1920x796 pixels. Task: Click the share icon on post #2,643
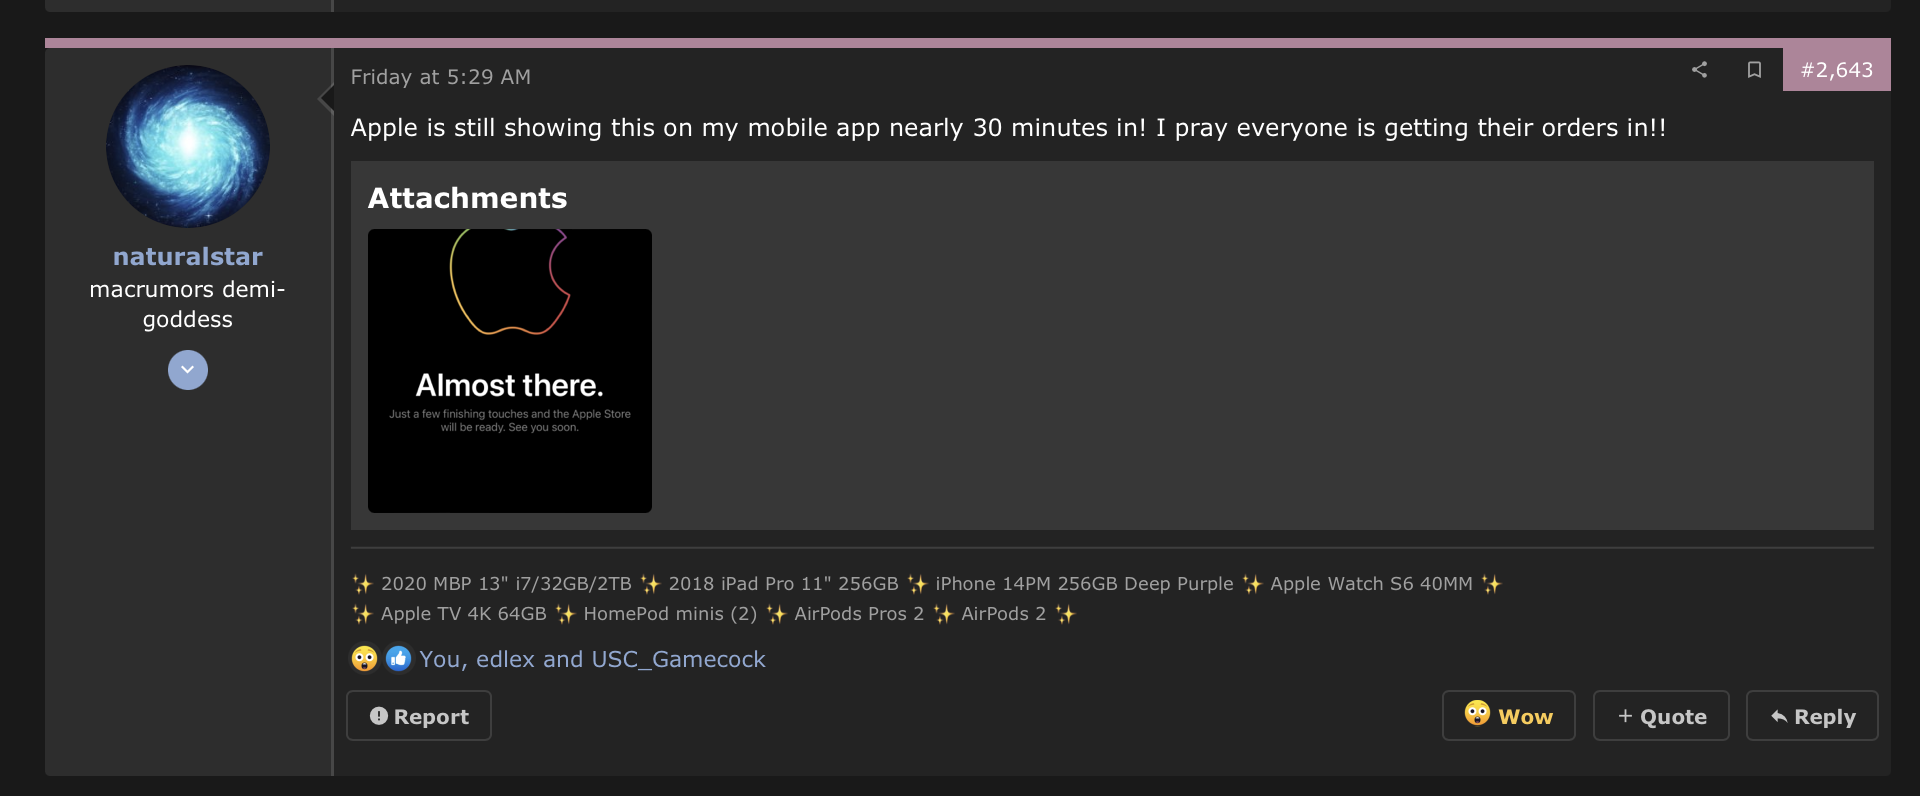pos(1699,69)
